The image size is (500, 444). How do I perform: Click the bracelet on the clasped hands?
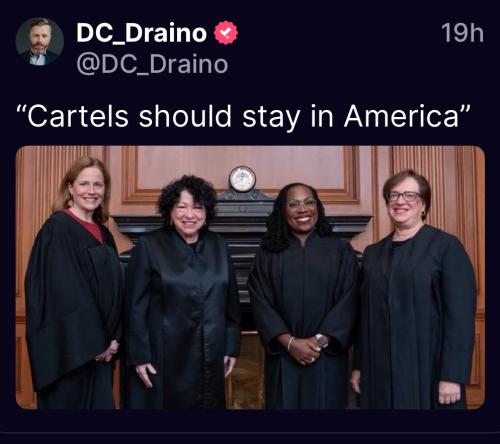[291, 344]
